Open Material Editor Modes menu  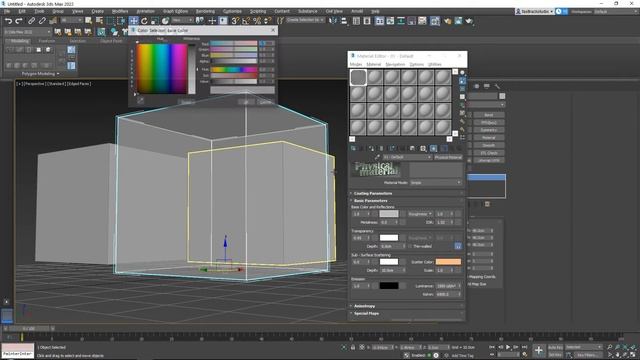pyautogui.click(x=356, y=64)
